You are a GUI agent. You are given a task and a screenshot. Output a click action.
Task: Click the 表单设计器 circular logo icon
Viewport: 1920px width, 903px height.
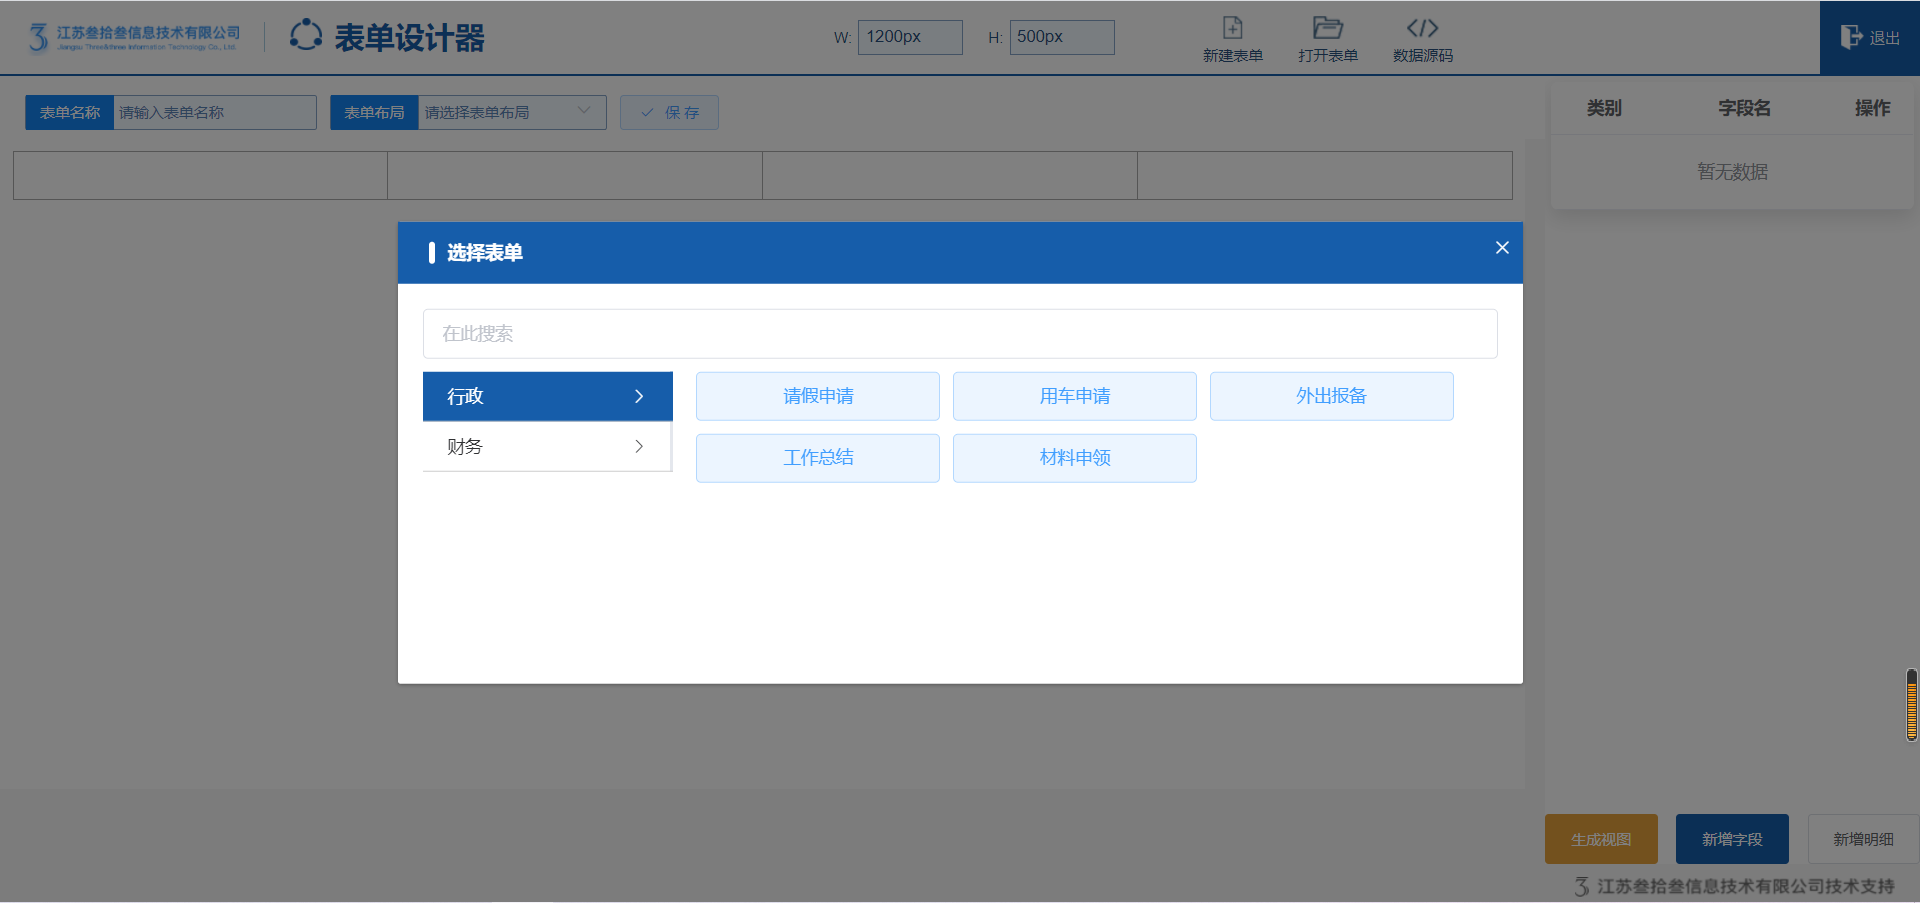click(306, 36)
